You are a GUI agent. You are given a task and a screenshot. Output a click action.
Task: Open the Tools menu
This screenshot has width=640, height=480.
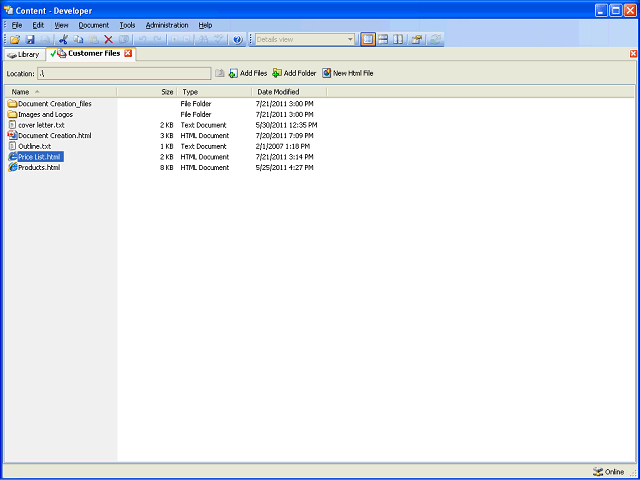(x=127, y=25)
